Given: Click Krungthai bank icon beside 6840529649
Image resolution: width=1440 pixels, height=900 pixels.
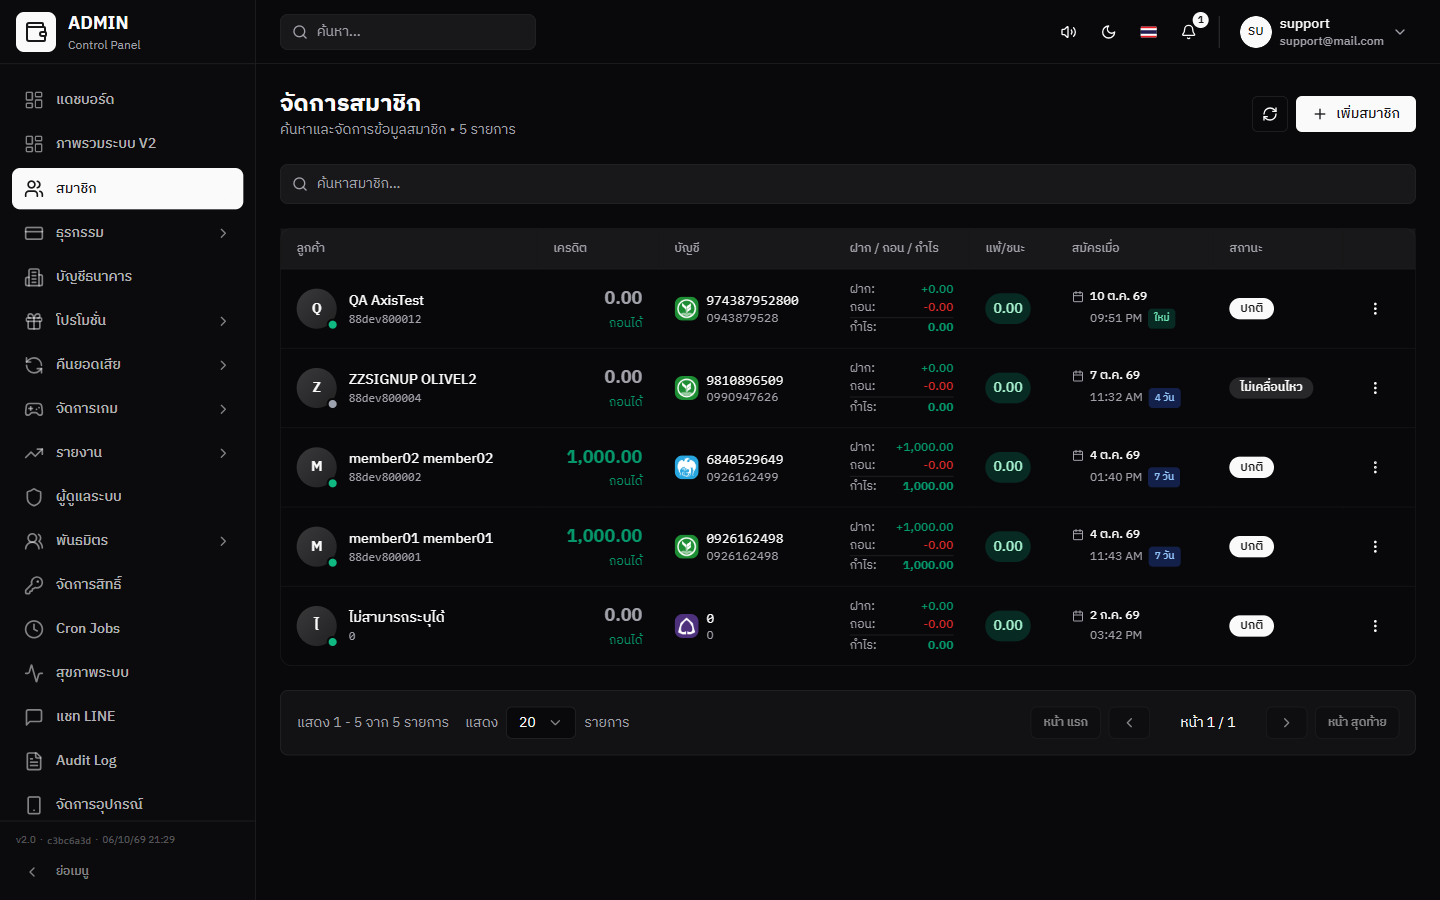Looking at the screenshot, I should pyautogui.click(x=686, y=467).
